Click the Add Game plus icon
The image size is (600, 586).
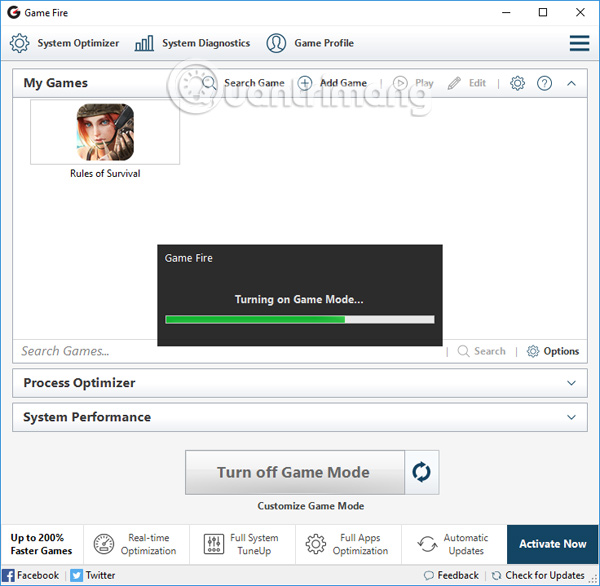305,83
